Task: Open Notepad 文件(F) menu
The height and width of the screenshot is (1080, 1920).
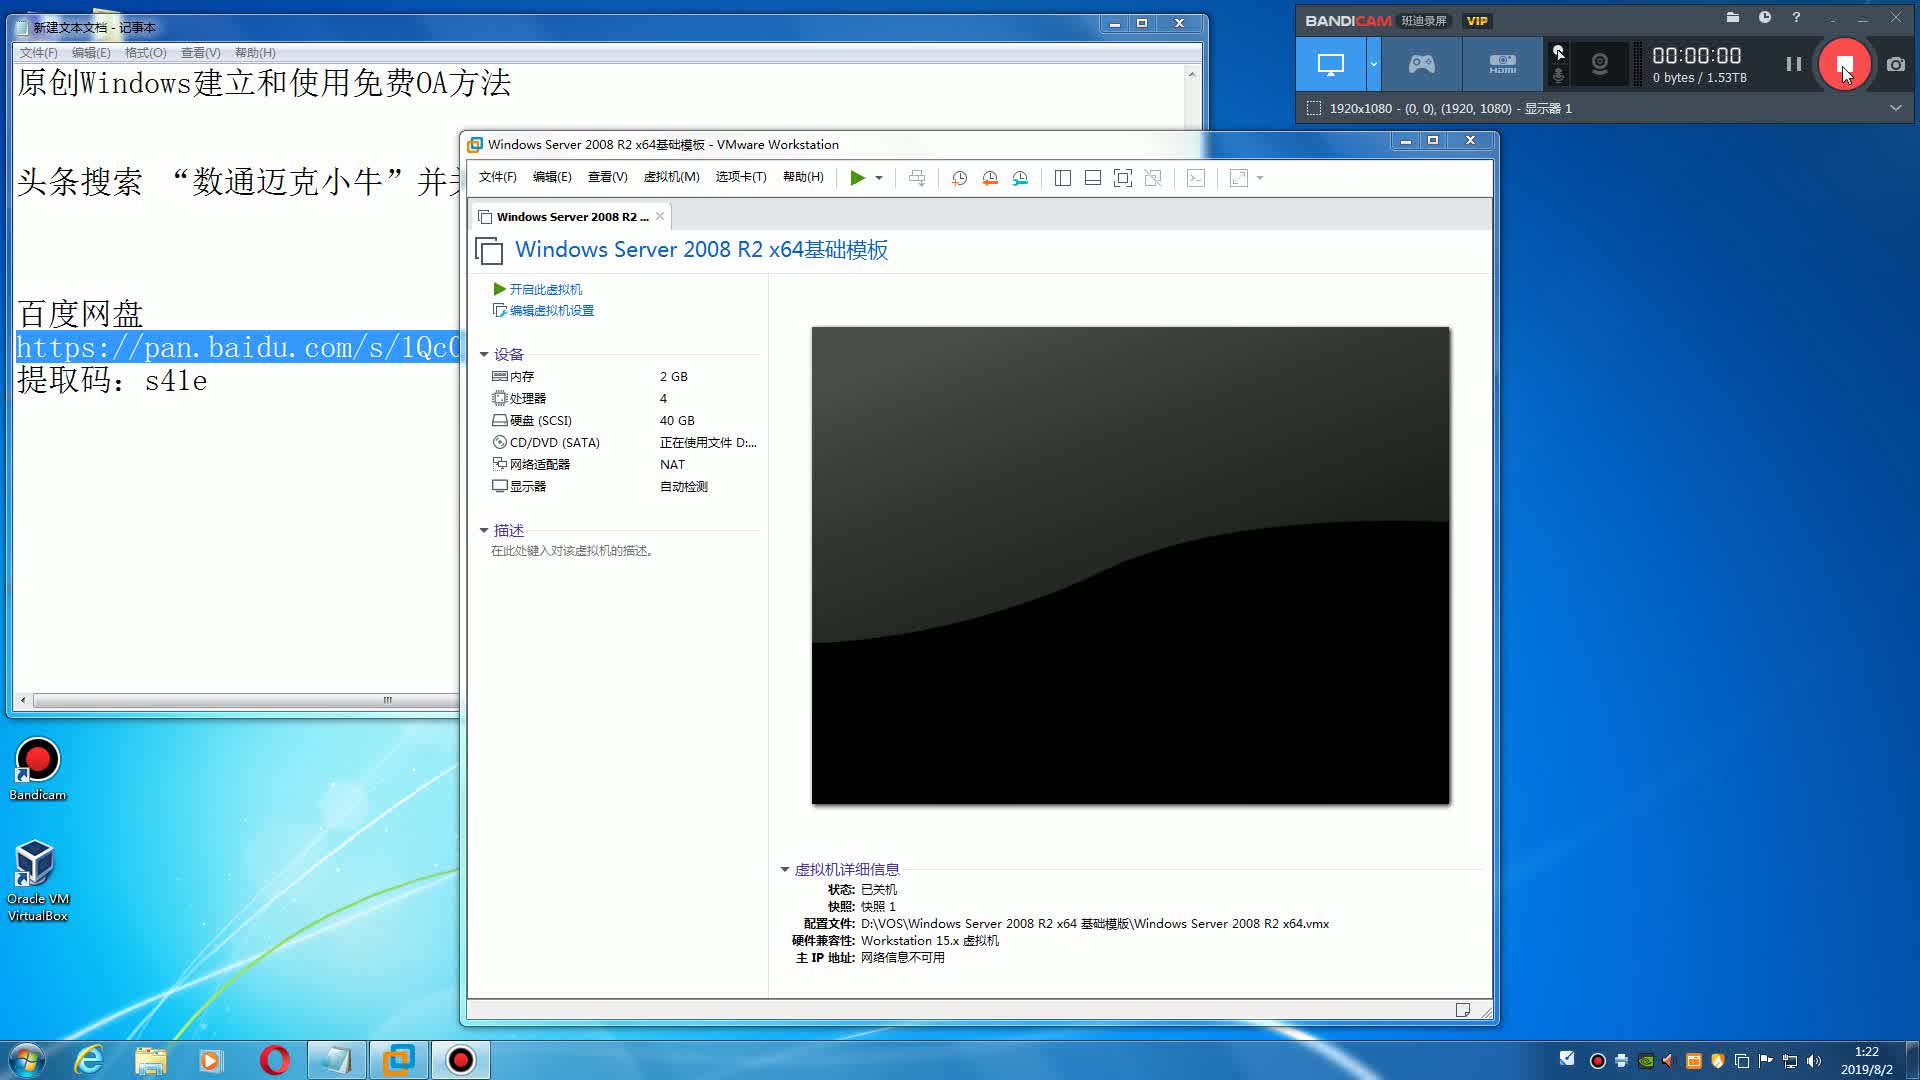Action: 38,53
